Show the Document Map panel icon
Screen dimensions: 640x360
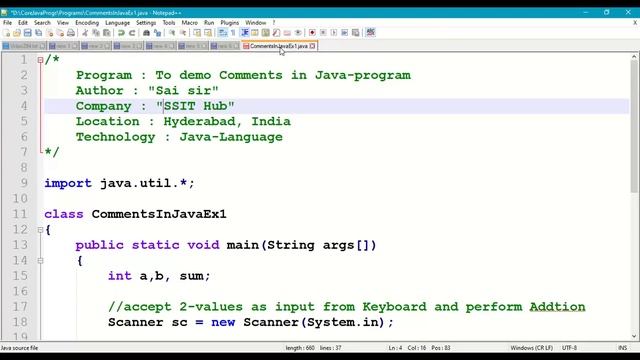pyautogui.click(x=266, y=33)
